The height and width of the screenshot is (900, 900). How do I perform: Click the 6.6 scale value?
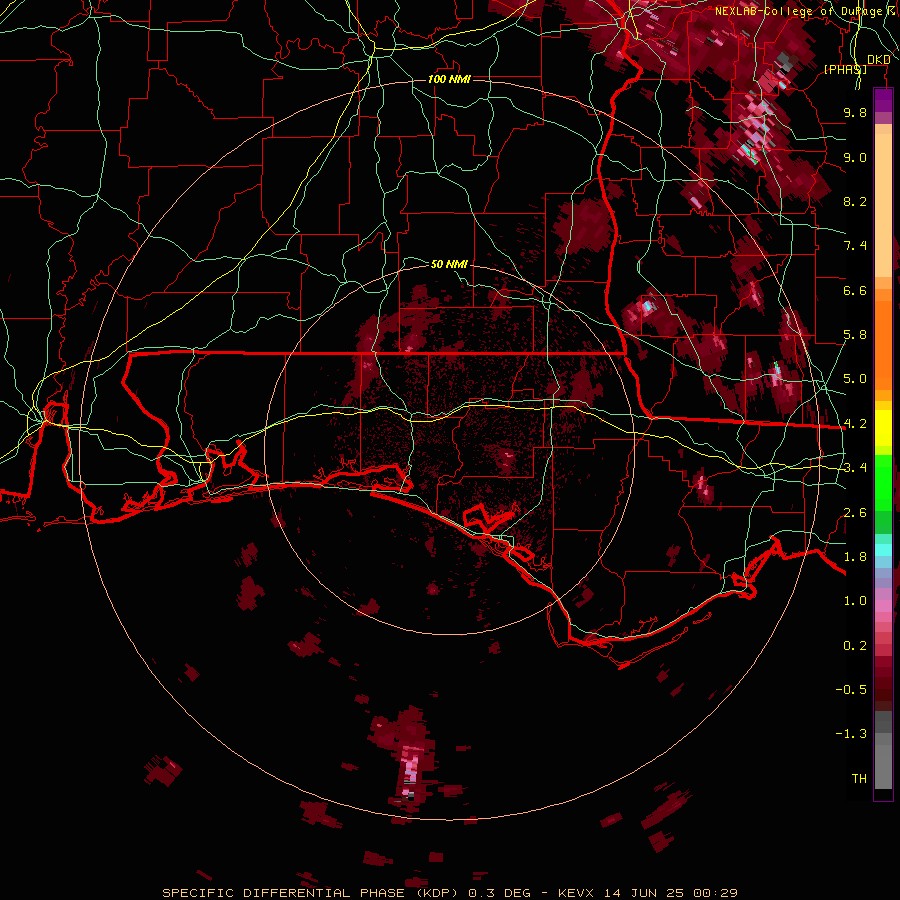855,290
